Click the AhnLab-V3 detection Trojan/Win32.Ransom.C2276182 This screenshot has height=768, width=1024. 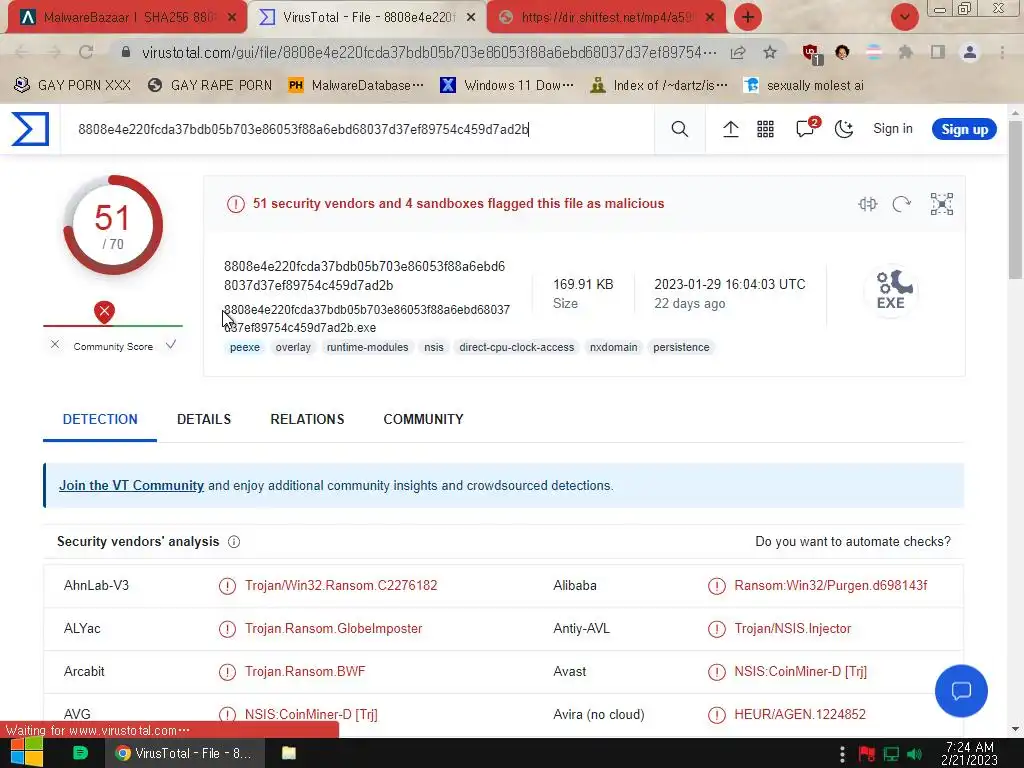click(x=341, y=585)
